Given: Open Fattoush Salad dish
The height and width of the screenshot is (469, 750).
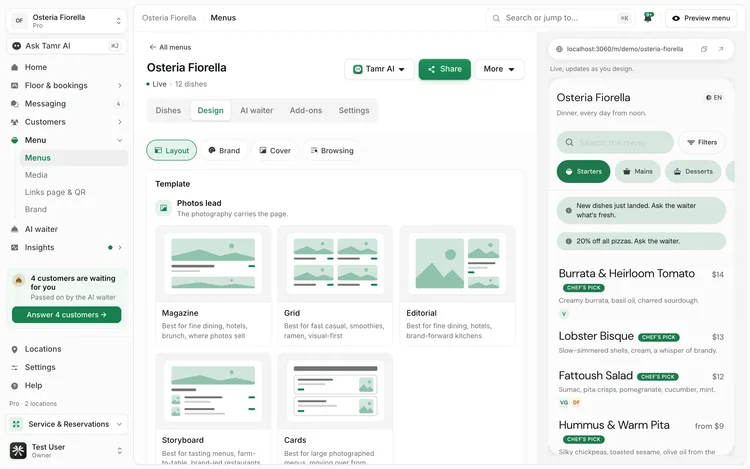Looking at the screenshot, I should [x=641, y=388].
